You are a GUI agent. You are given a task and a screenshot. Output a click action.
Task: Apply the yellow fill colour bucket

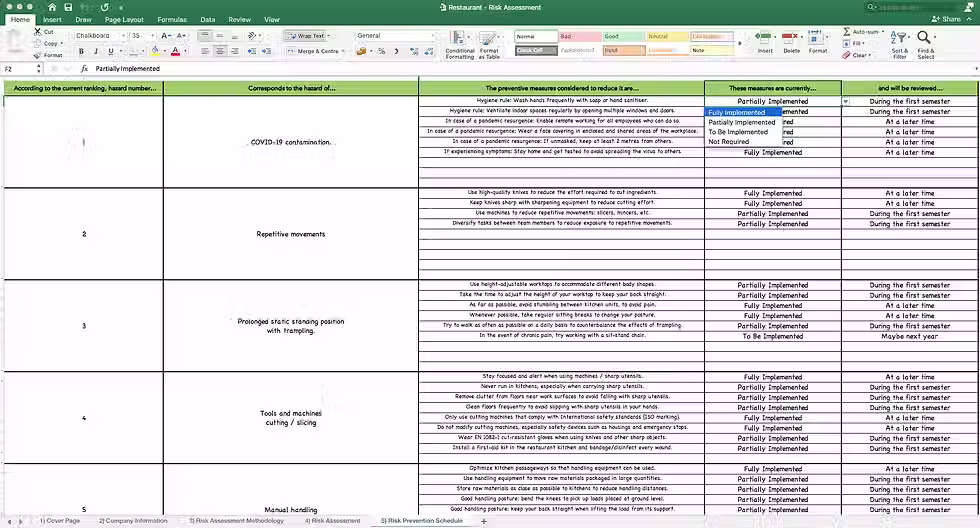pyautogui.click(x=155, y=51)
